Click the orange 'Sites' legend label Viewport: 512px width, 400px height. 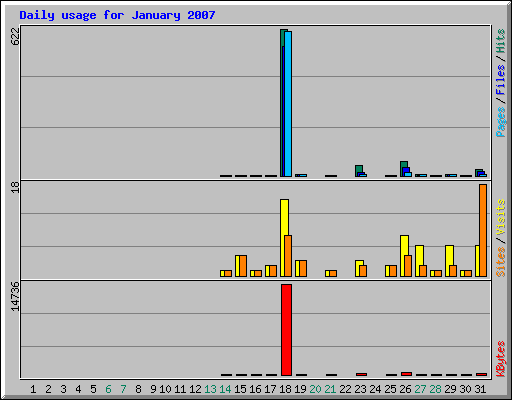tap(500, 262)
